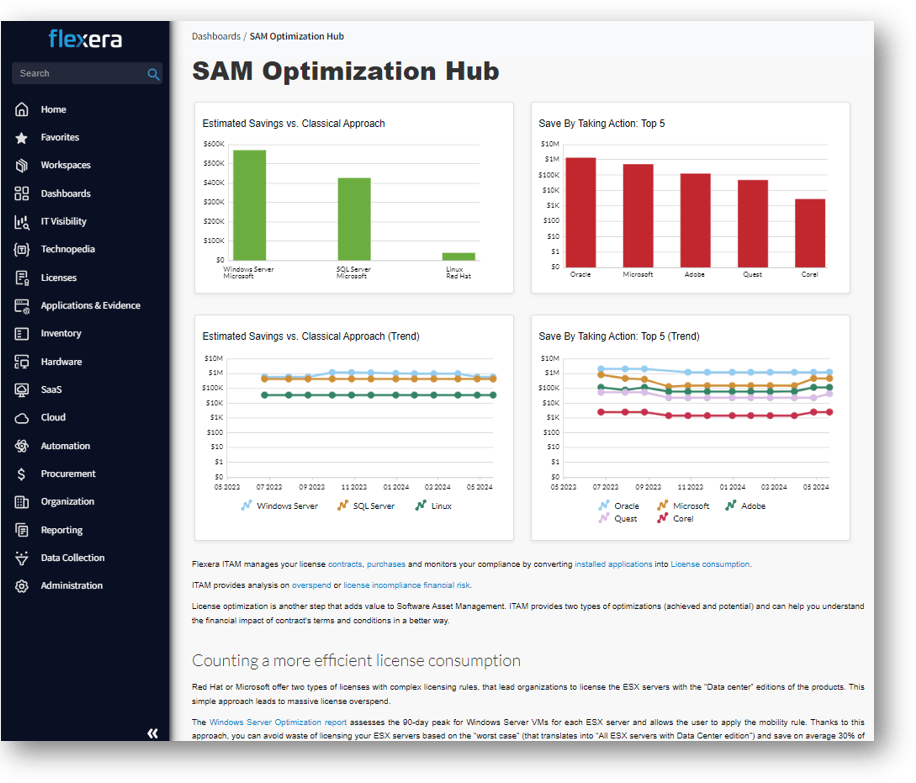916x783 pixels.
Task: Go to Favorites menu item
Action: coord(60,137)
